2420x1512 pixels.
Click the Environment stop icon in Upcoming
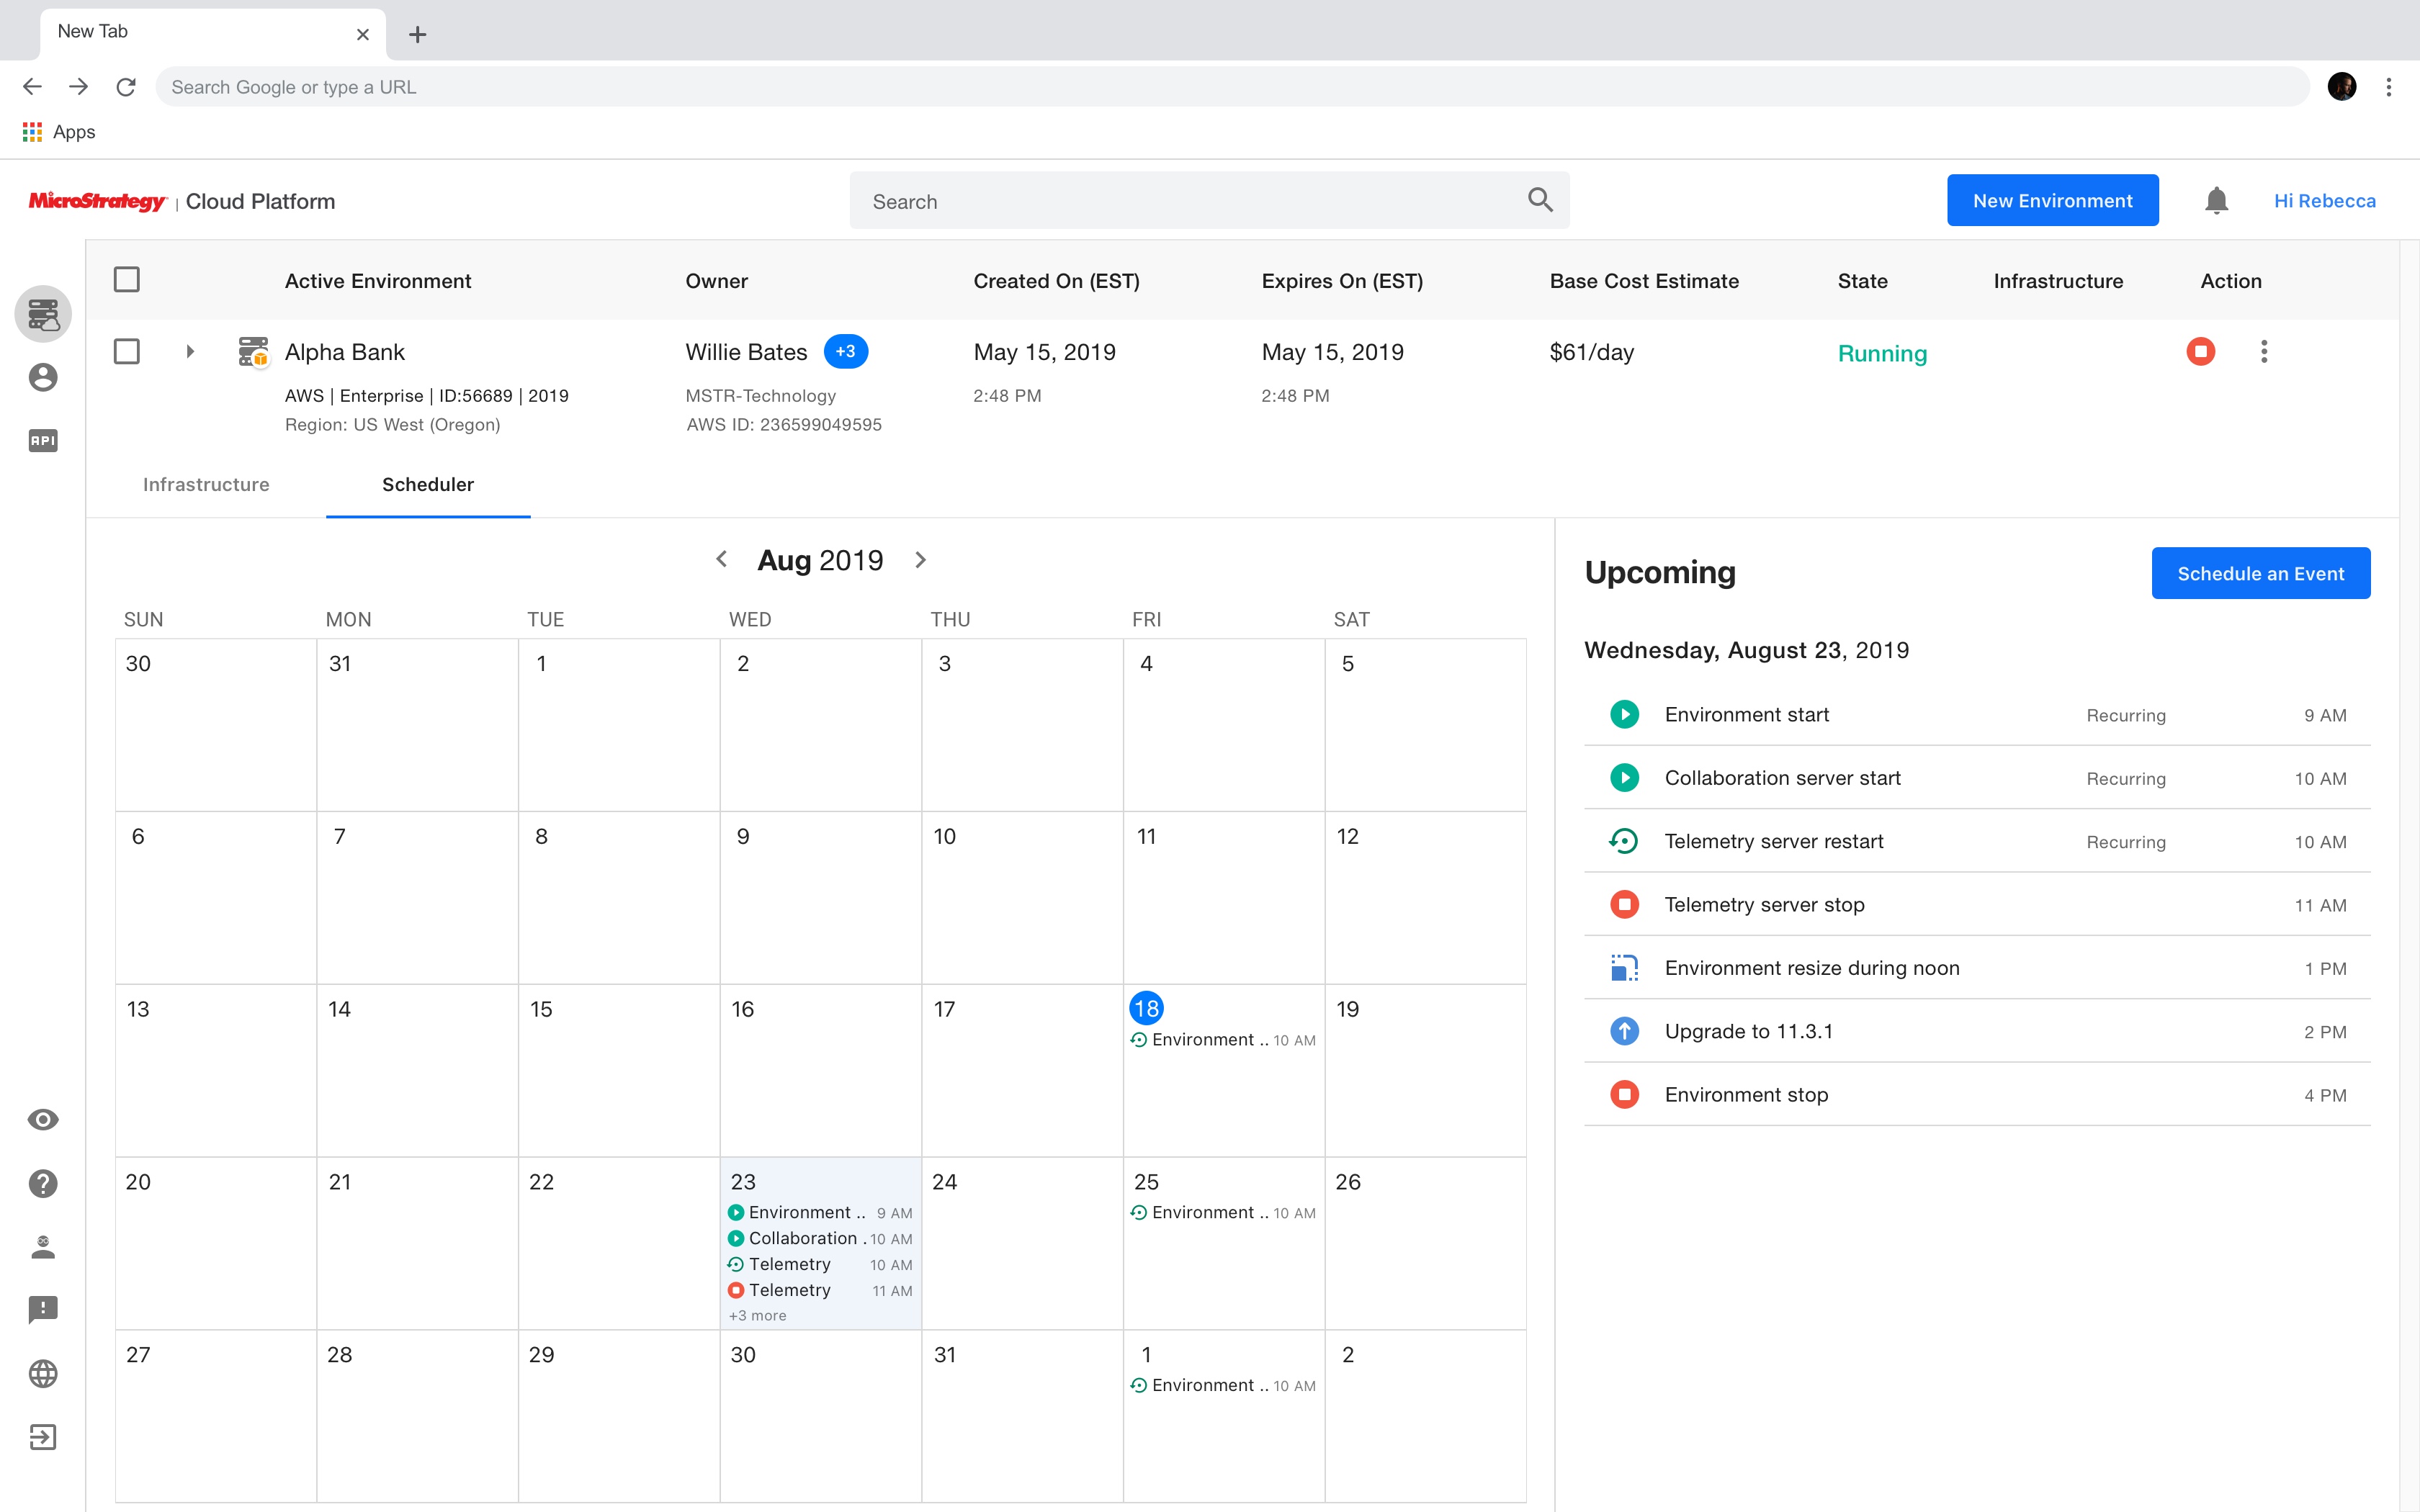pyautogui.click(x=1624, y=1094)
